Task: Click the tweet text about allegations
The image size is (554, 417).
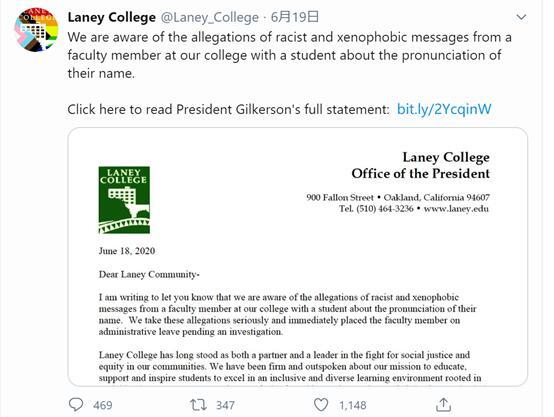Action: coord(289,55)
